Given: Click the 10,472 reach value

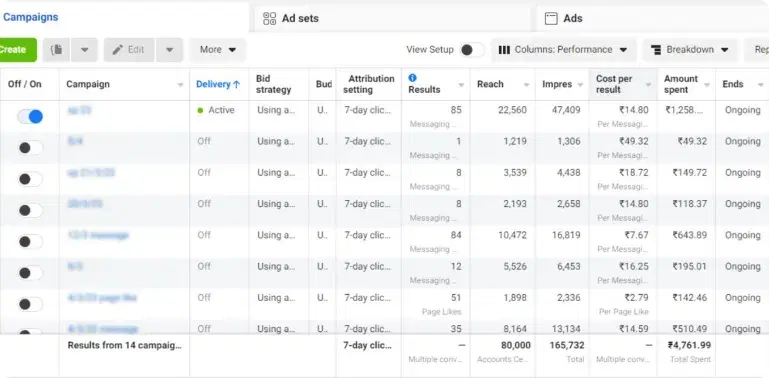Looking at the screenshot, I should click(x=513, y=235).
